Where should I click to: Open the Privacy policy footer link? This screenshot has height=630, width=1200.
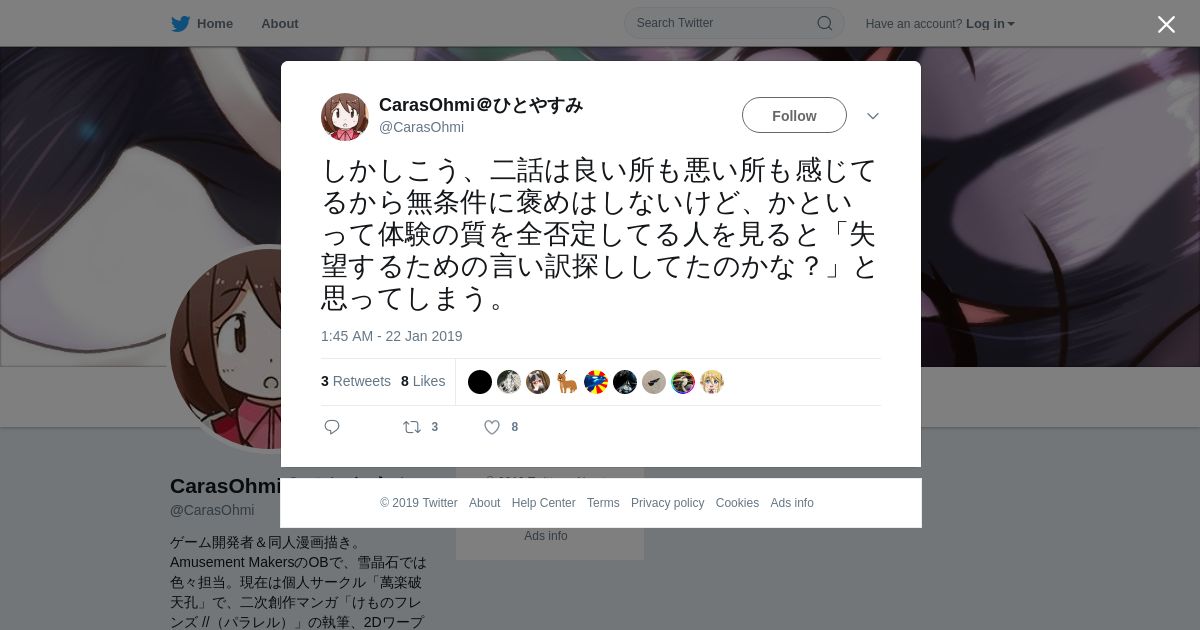click(668, 503)
